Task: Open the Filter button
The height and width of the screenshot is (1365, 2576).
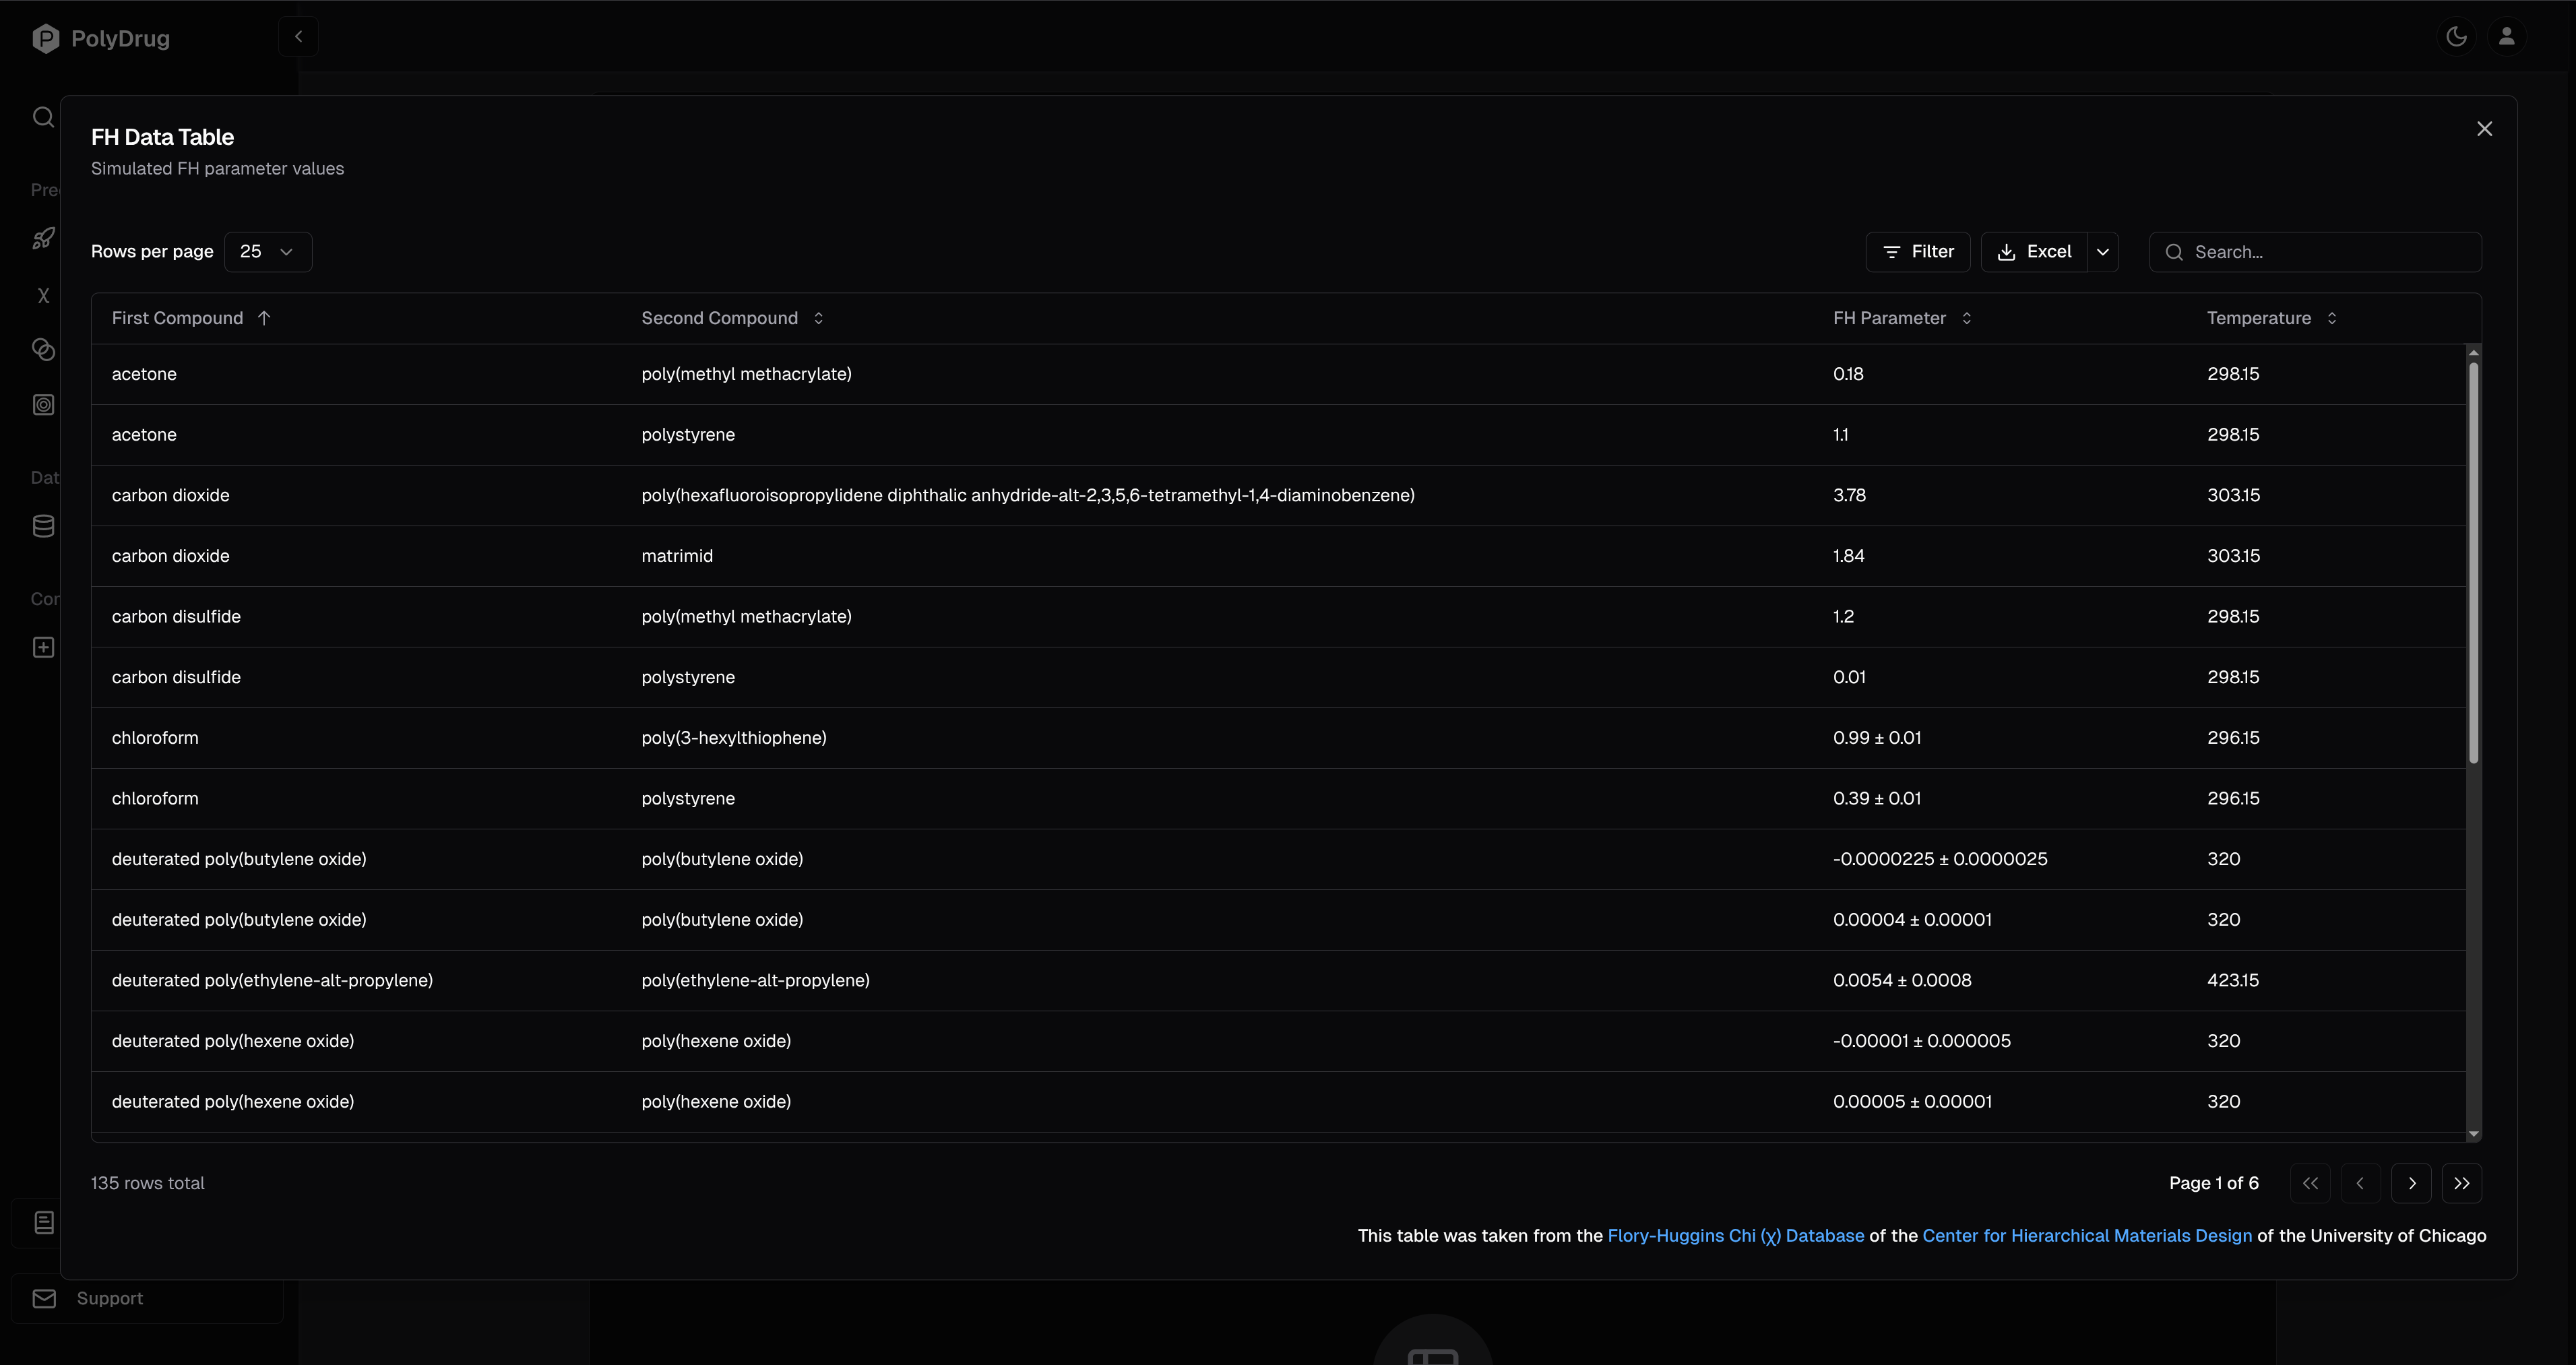Action: [1917, 252]
